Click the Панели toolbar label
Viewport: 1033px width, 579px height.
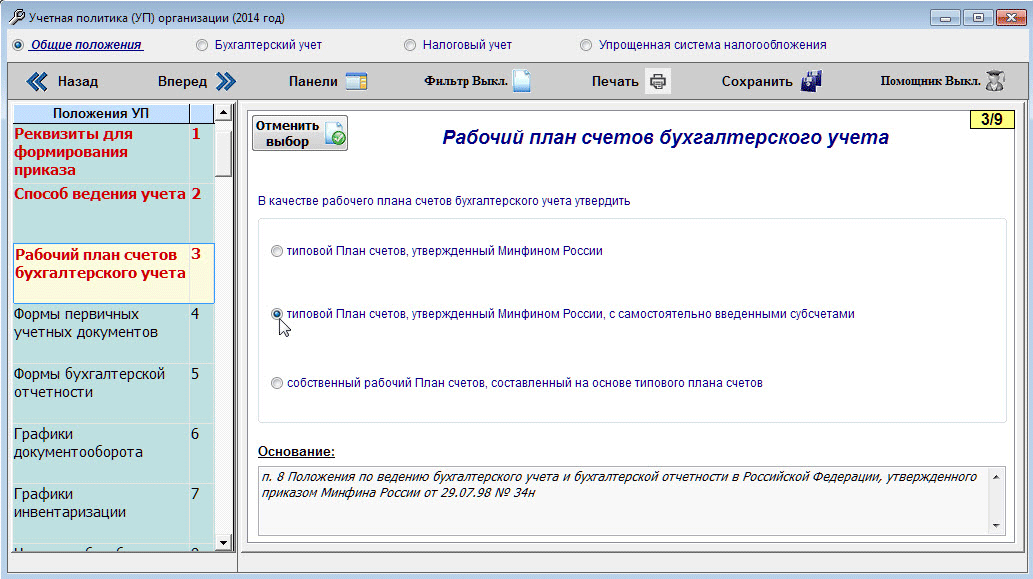[x=313, y=82]
